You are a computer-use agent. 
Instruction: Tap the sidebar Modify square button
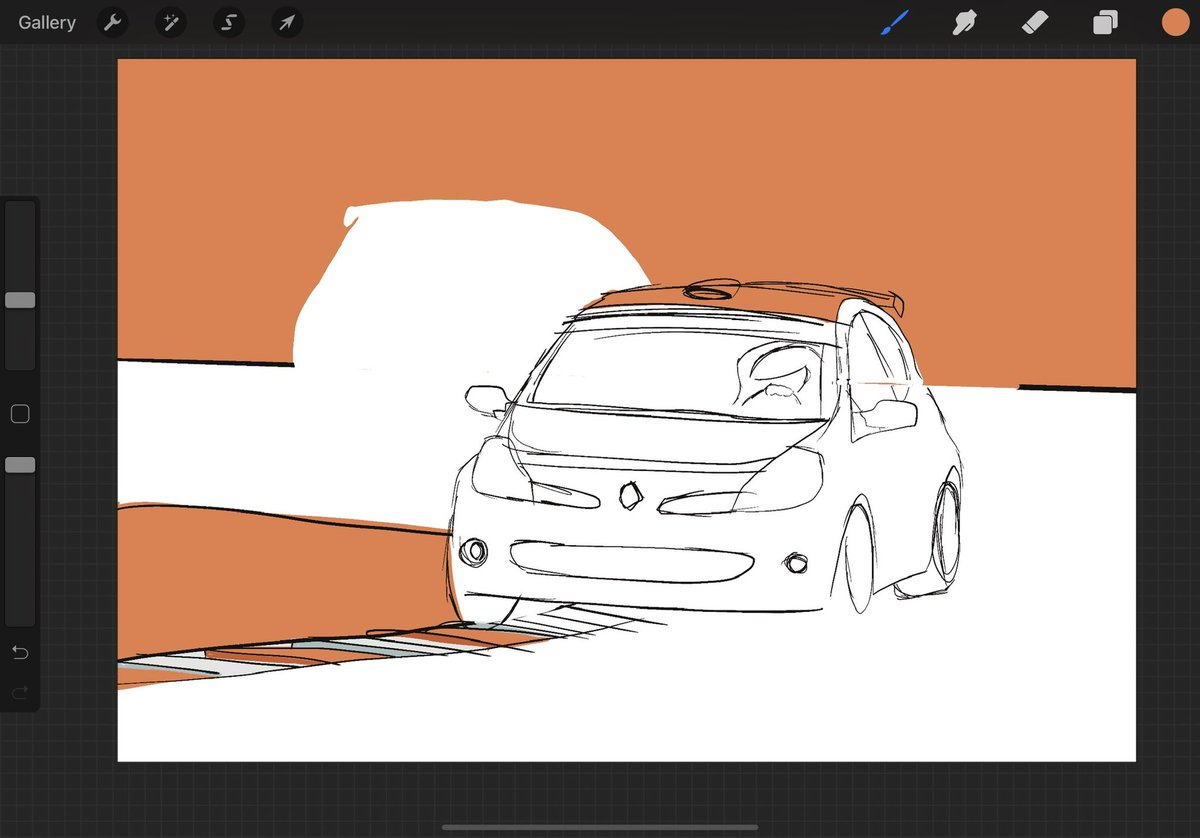20,414
